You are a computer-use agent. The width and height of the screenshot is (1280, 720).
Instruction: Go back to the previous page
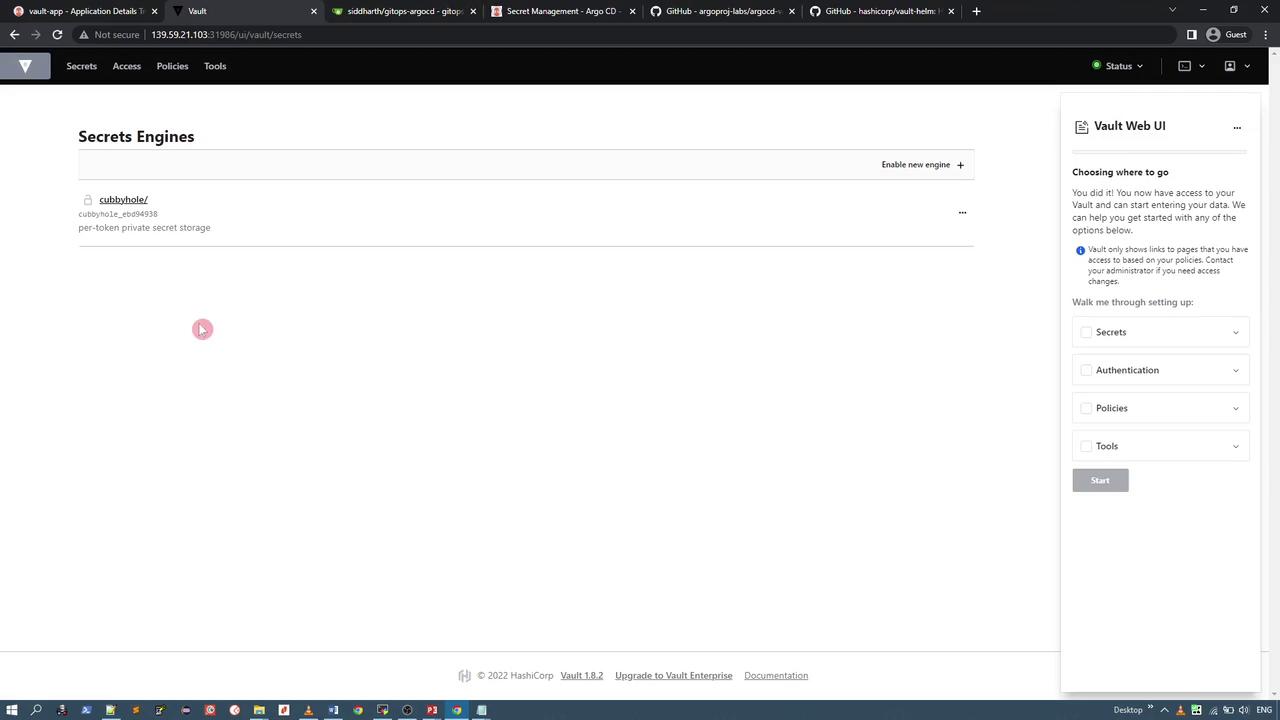(x=14, y=34)
